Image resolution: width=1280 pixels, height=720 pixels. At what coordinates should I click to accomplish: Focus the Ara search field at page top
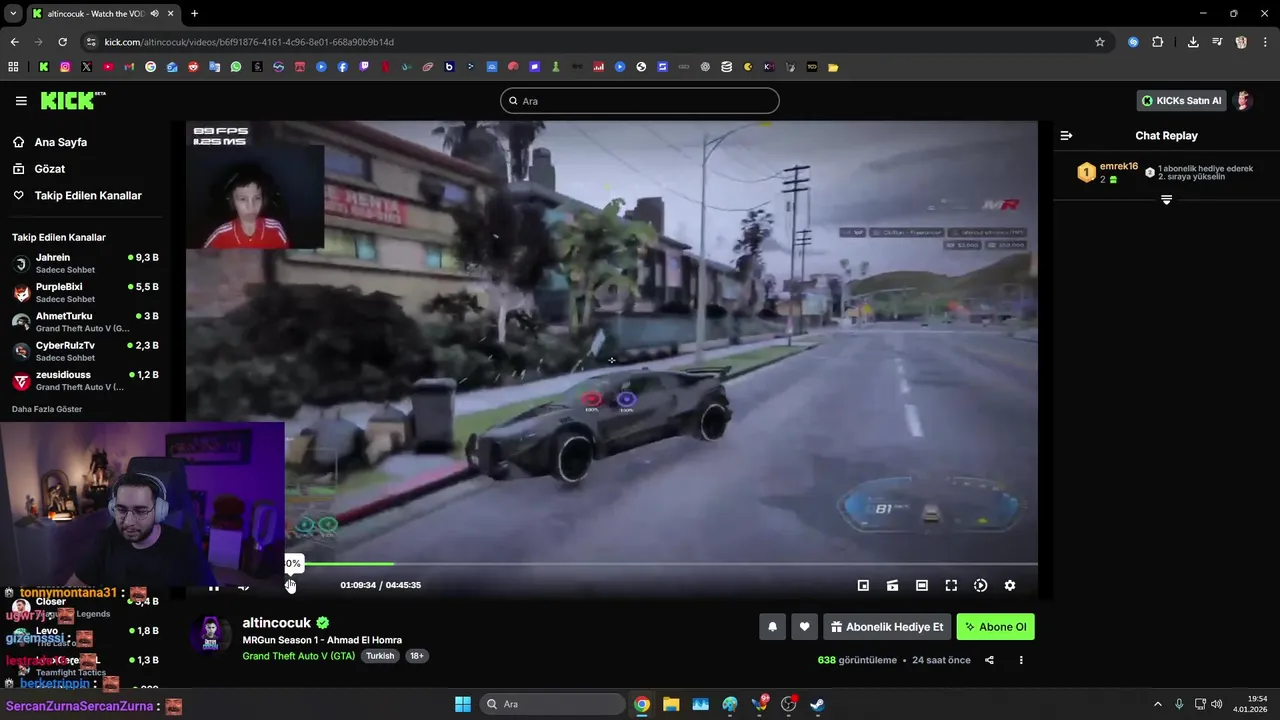point(640,101)
